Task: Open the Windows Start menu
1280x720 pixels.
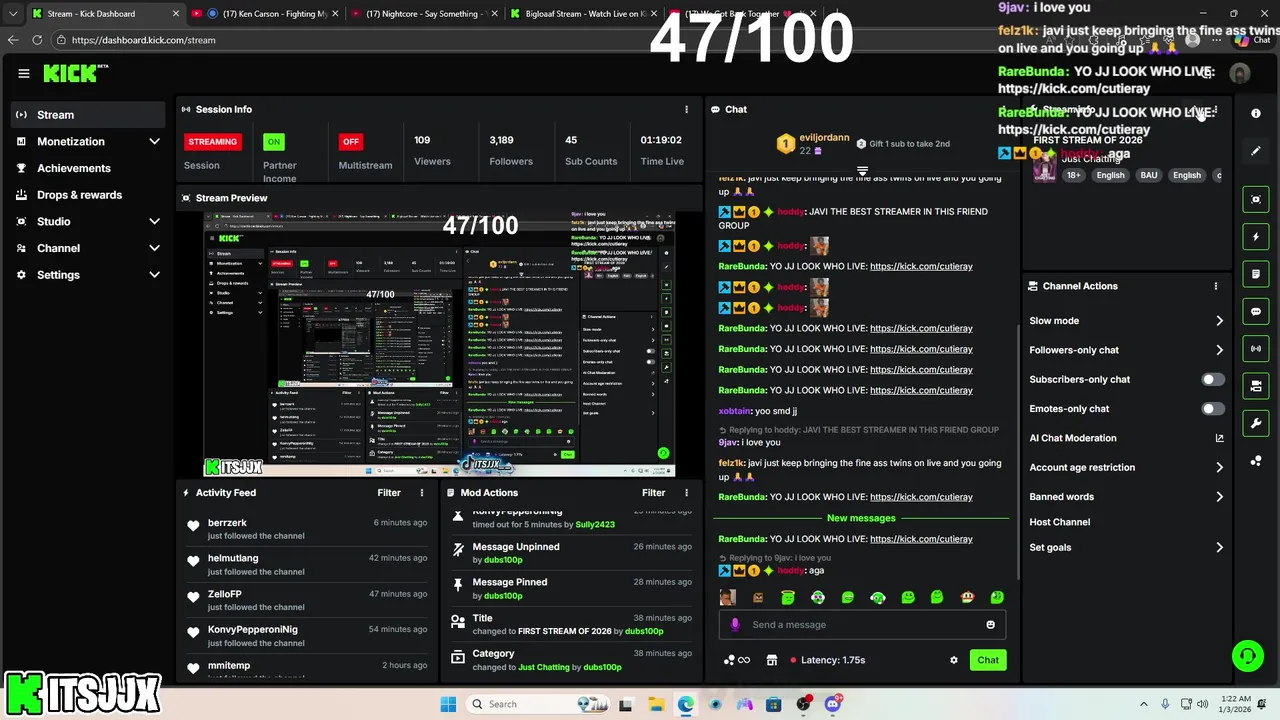Action: [448, 704]
